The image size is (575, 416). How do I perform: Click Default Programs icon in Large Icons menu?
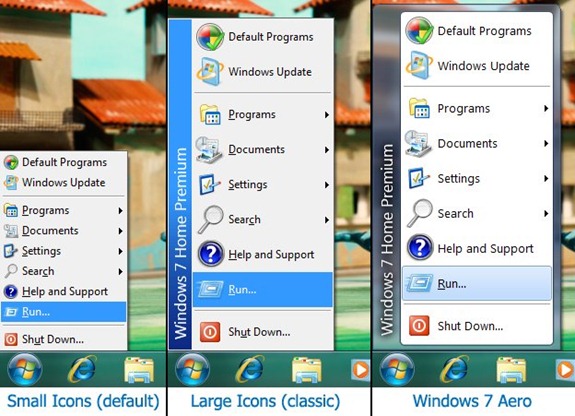[x=210, y=37]
